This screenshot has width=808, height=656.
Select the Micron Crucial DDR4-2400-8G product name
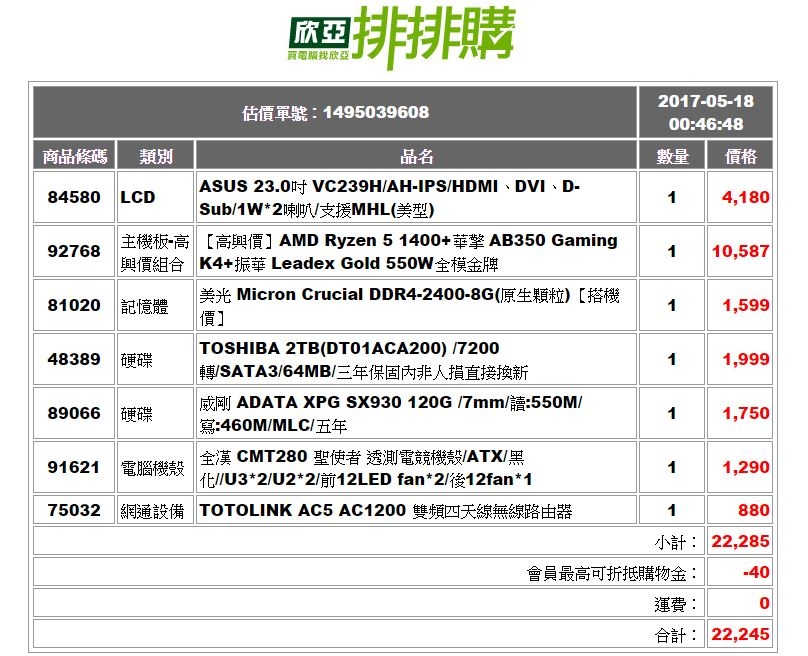coord(409,306)
